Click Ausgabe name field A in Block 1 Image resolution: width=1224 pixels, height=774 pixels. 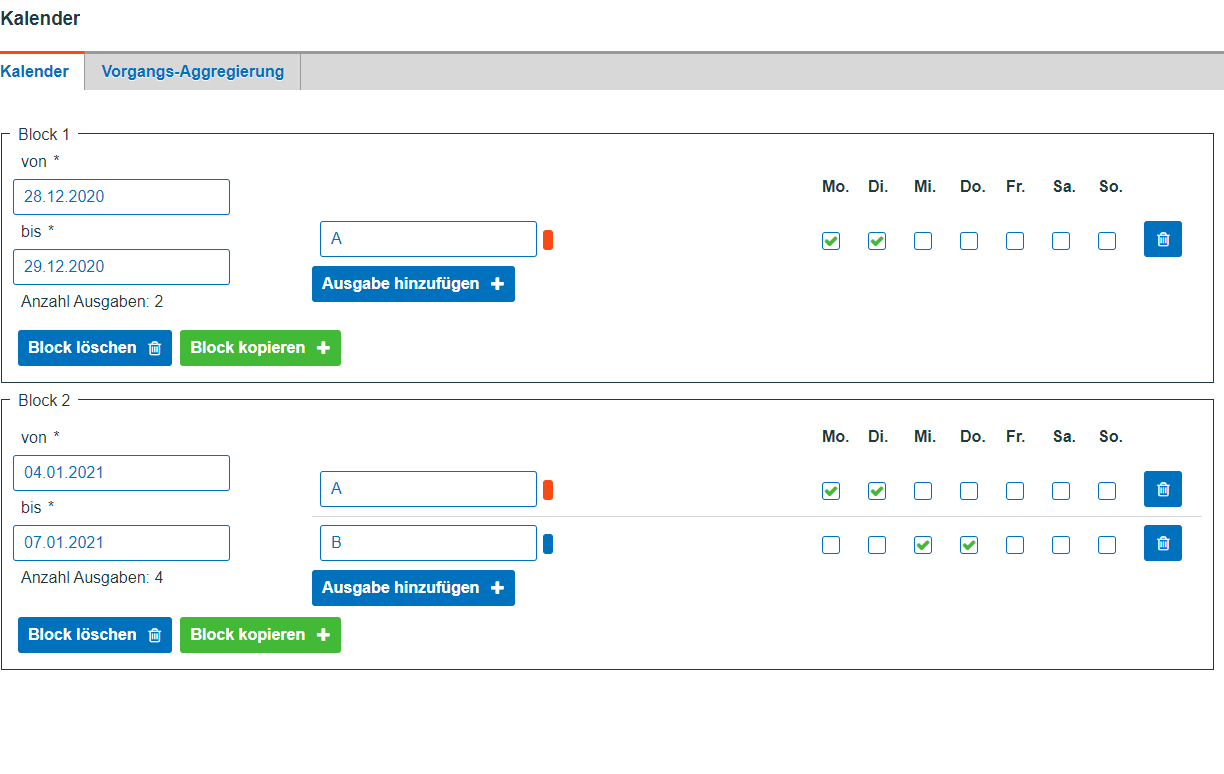428,239
